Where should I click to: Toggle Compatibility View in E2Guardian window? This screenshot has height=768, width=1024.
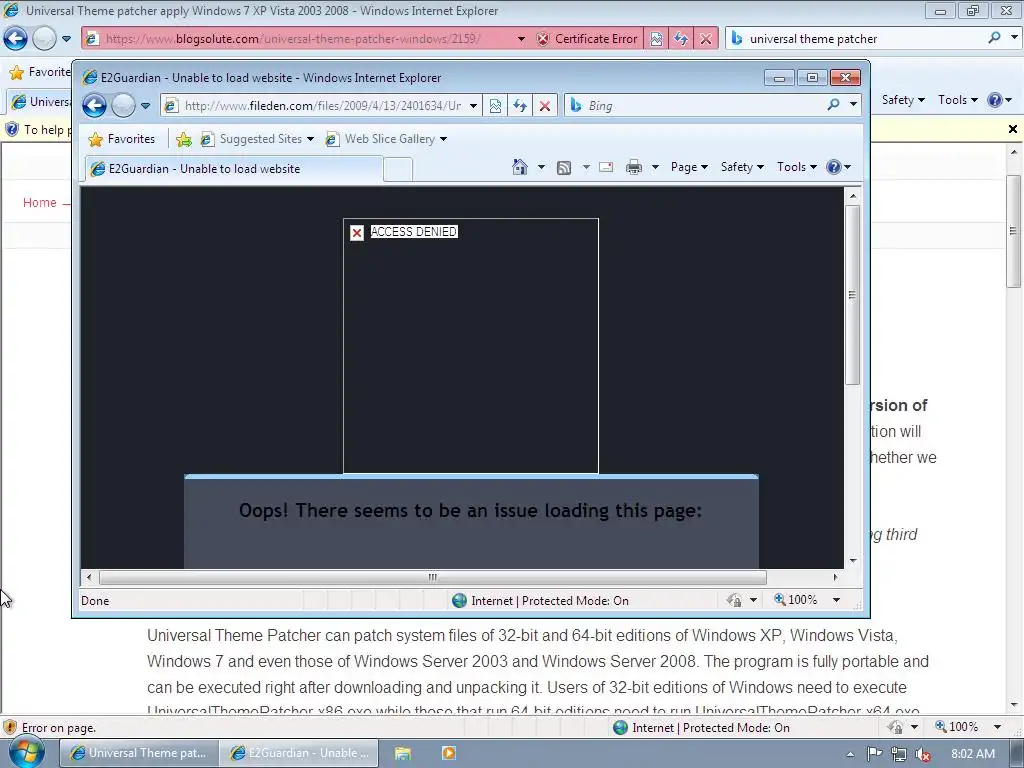point(496,106)
